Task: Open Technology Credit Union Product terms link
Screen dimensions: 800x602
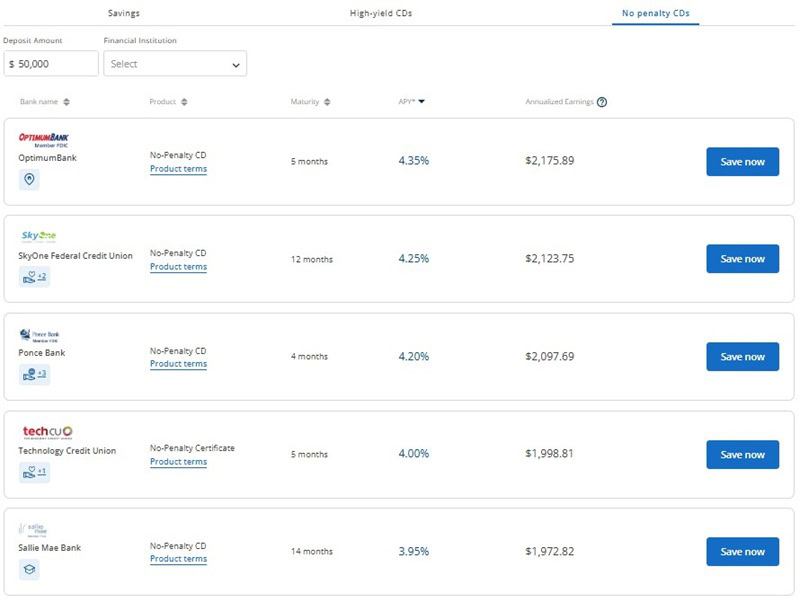Action: click(179, 462)
